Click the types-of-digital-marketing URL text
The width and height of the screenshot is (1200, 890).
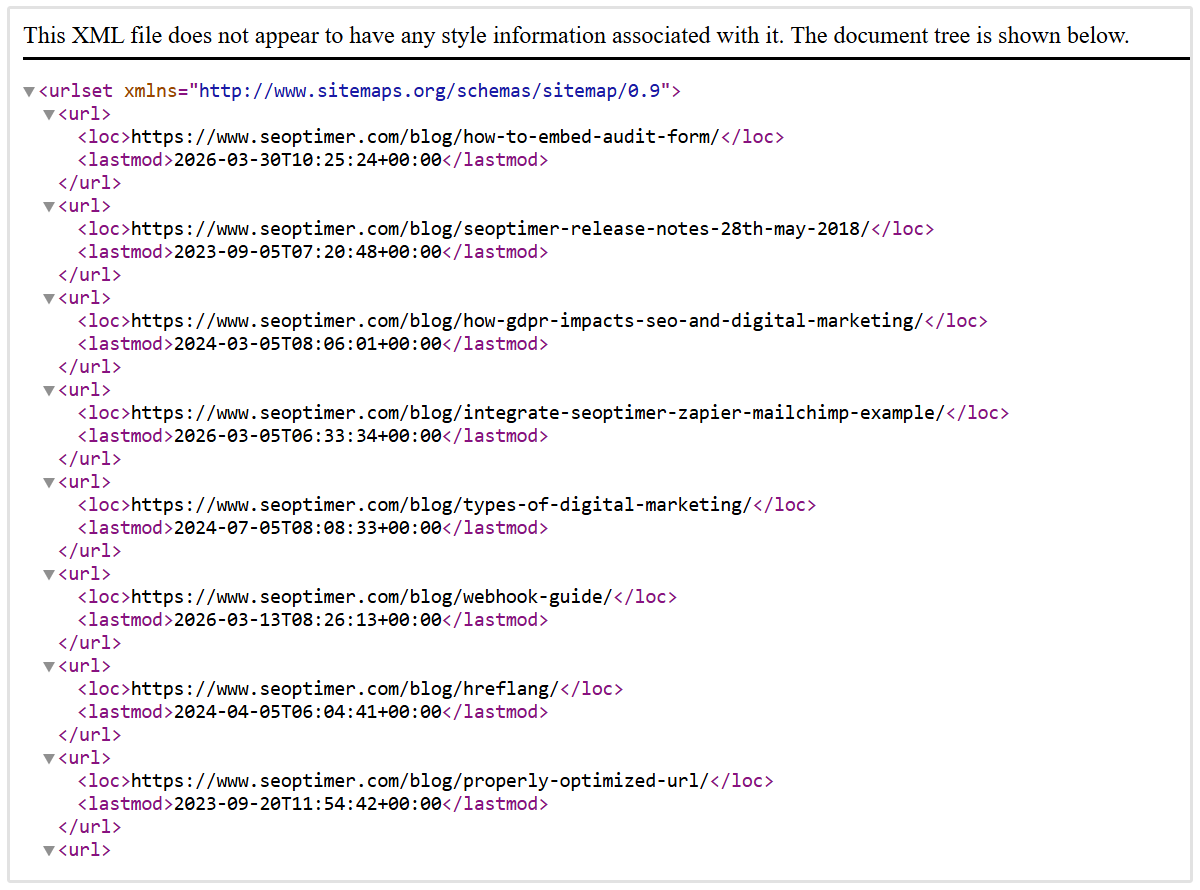coord(441,505)
